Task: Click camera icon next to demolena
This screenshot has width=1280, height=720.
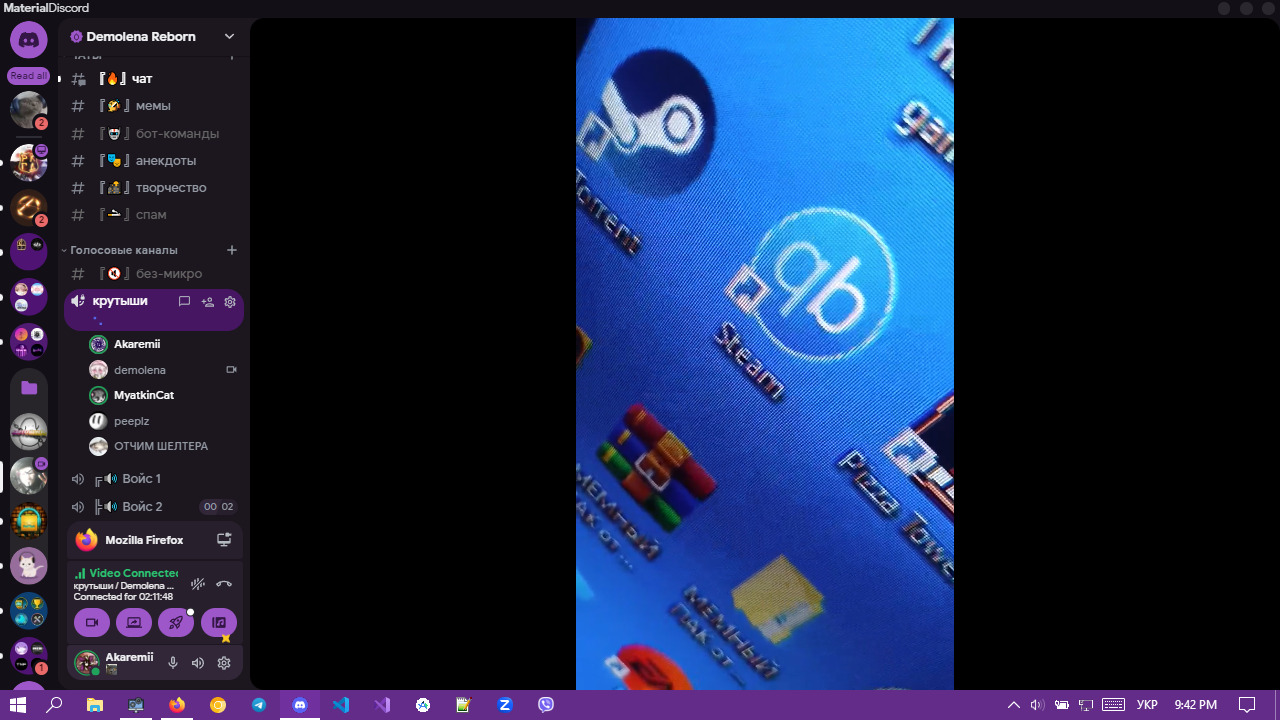Action: (x=231, y=370)
